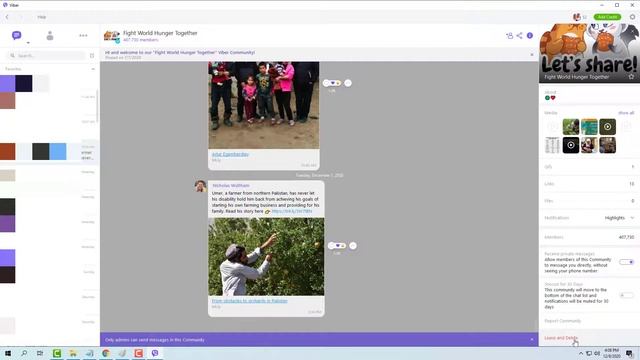640x360 pixels.
Task: Forward the group photo message
Action: [348, 83]
